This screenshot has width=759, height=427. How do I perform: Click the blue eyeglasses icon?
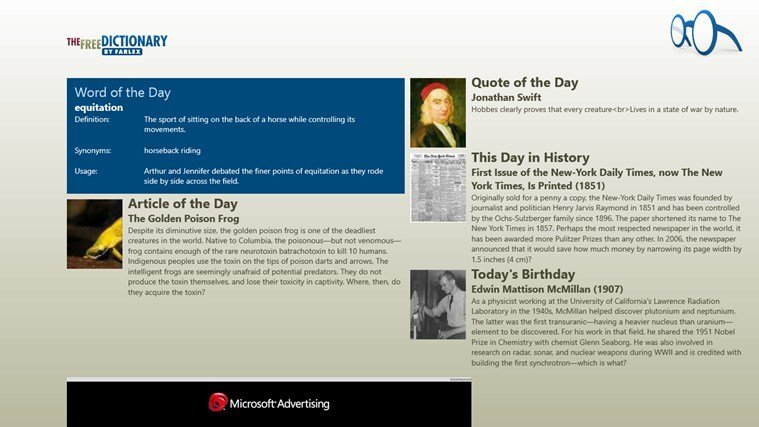(706, 32)
